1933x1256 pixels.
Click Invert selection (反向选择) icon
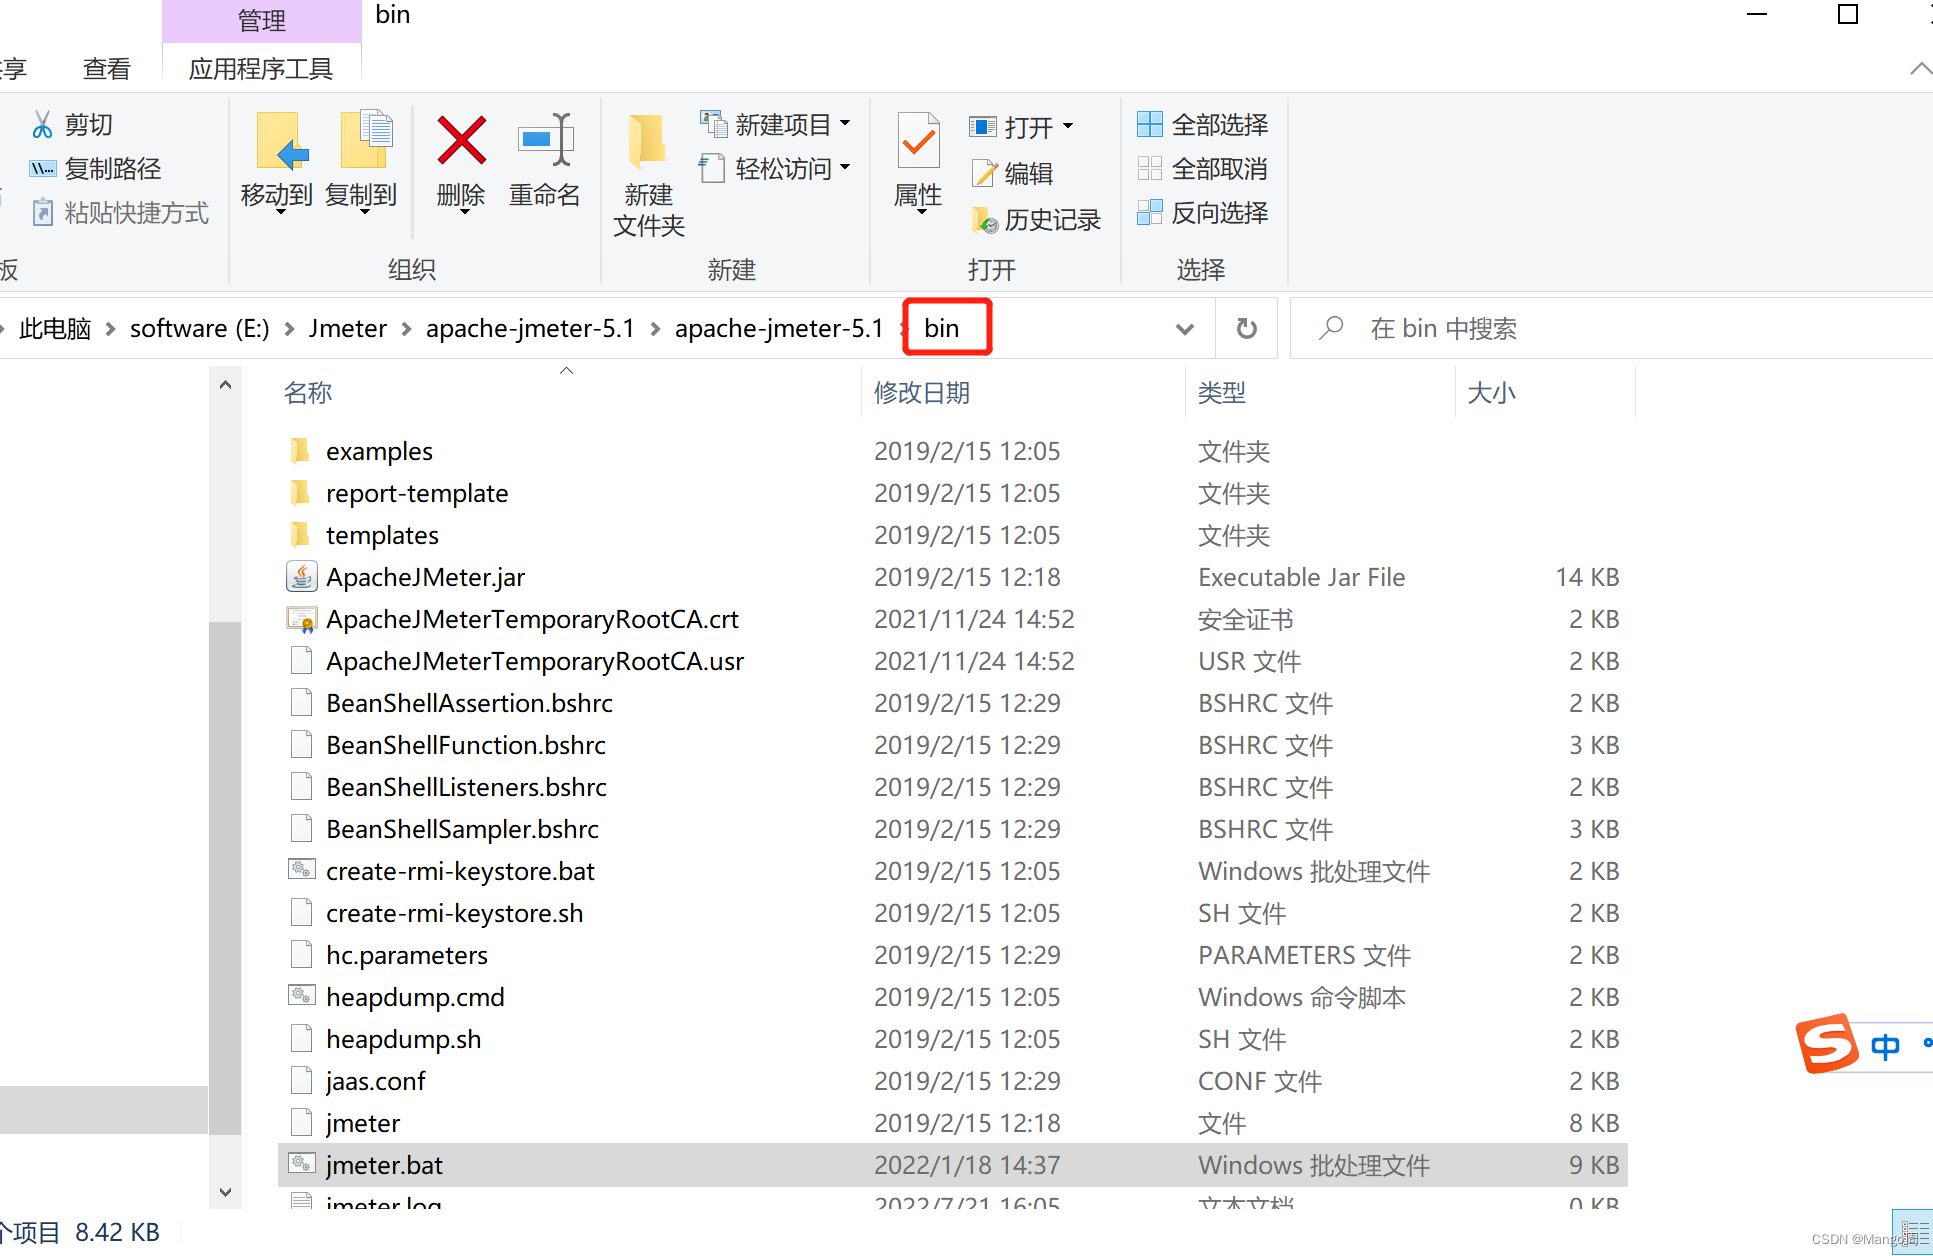[x=1150, y=213]
